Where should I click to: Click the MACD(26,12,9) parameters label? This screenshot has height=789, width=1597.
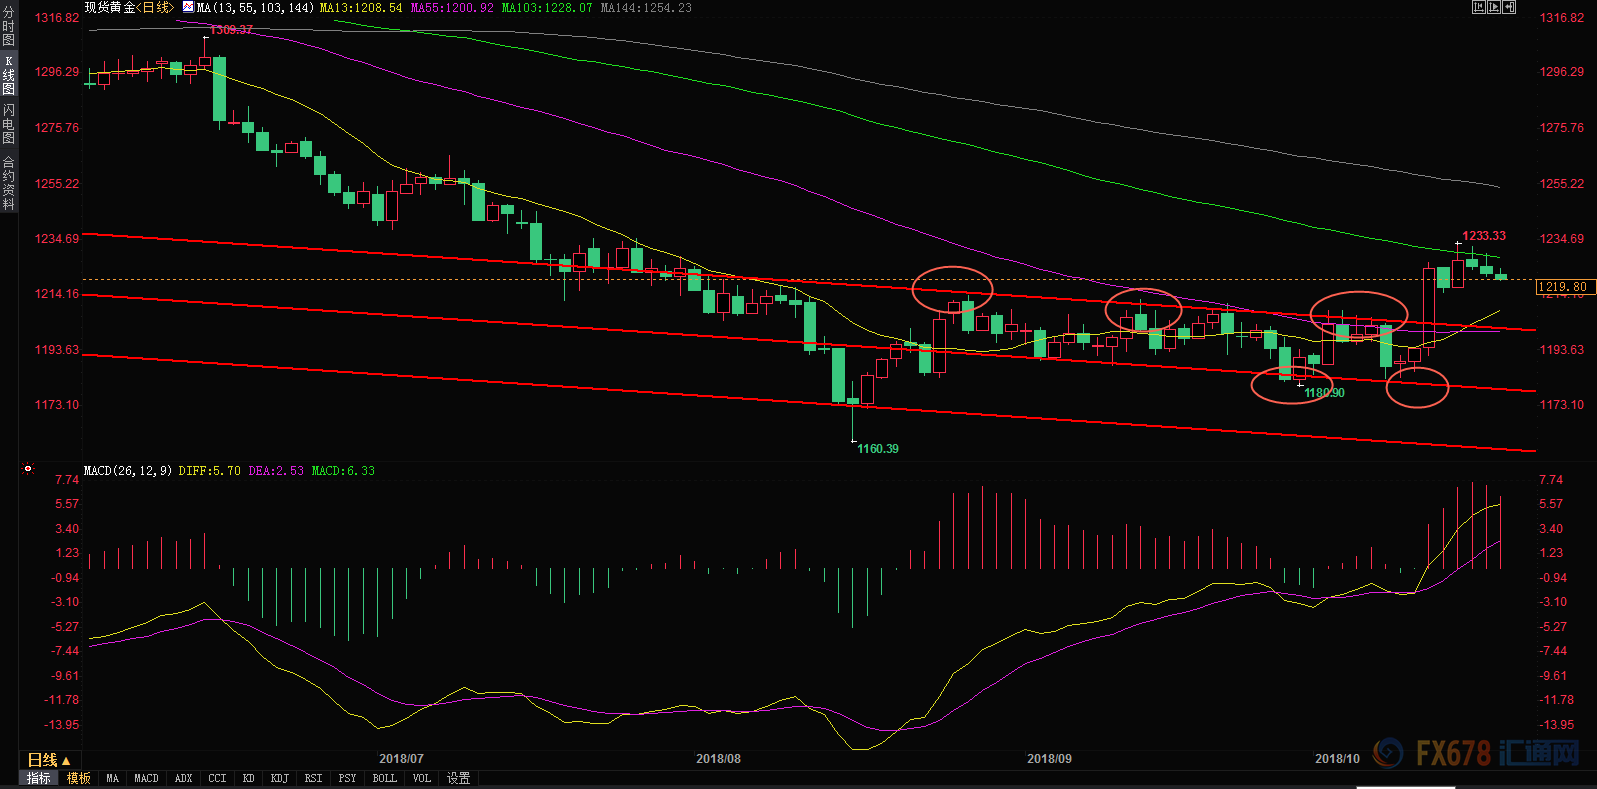point(128,471)
